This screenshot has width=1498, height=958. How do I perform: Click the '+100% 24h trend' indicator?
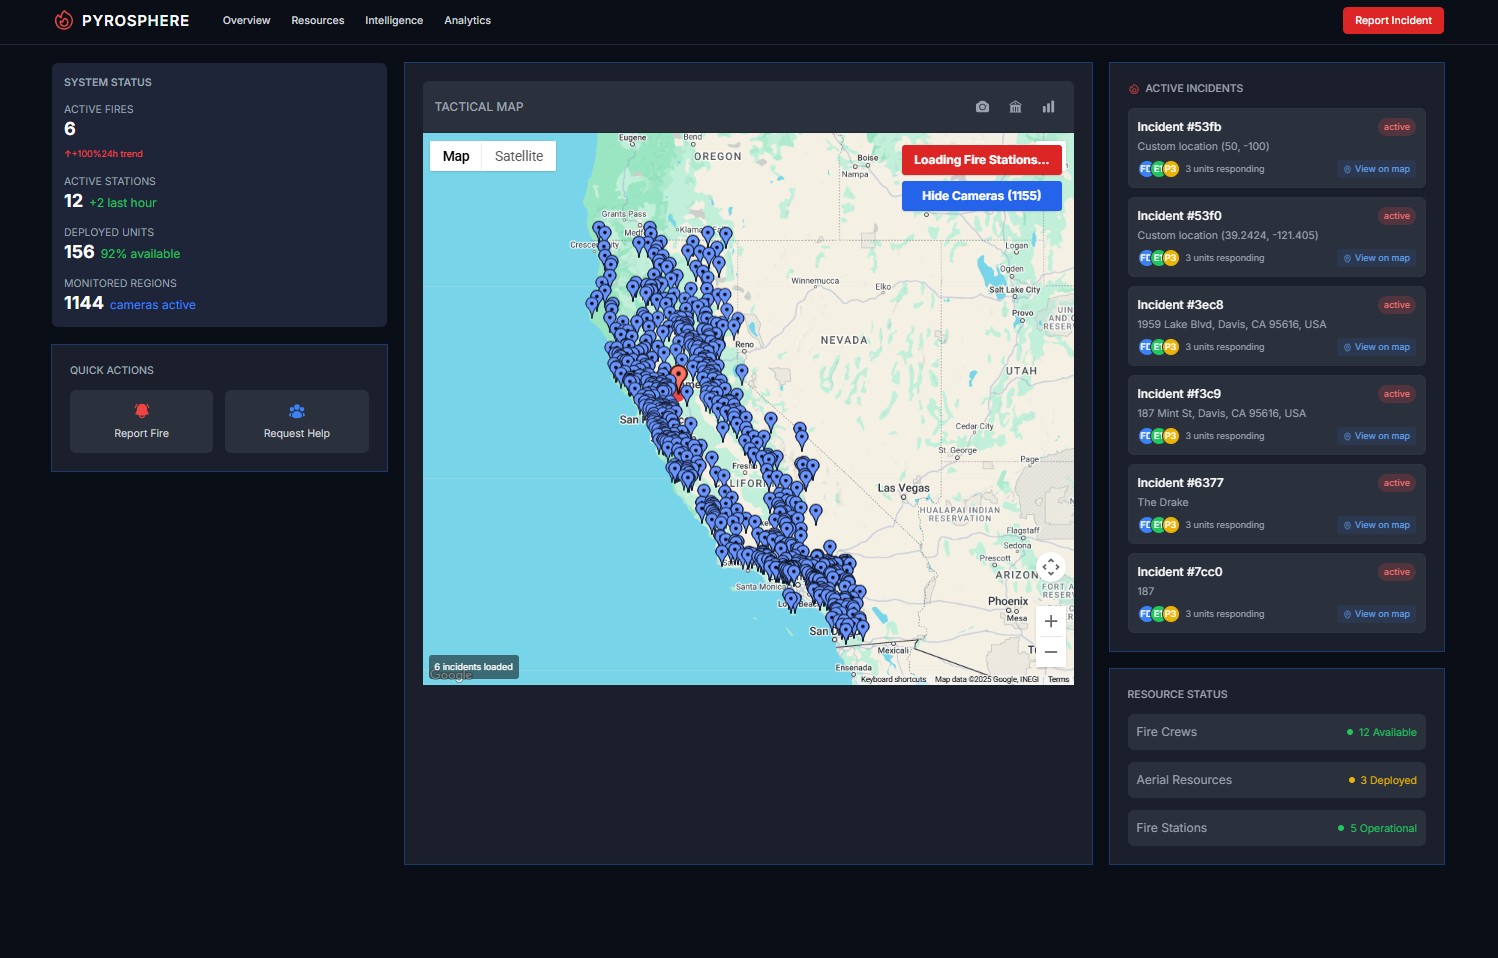104,154
